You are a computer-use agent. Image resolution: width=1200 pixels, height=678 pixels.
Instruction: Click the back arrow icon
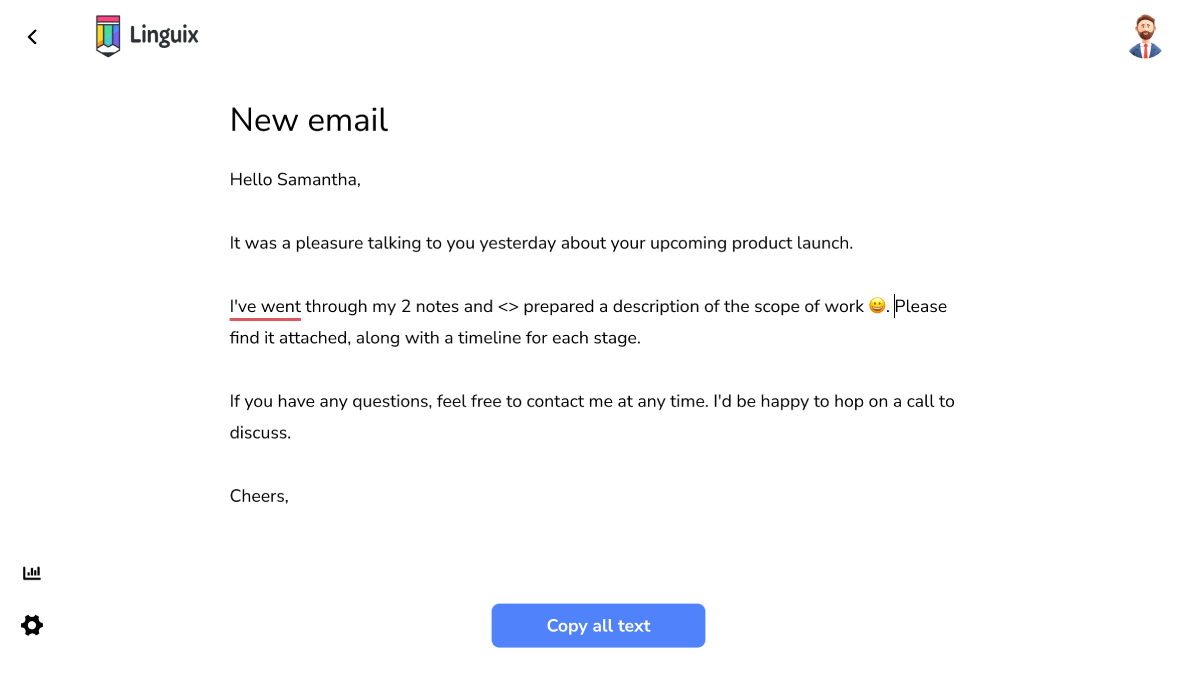pyautogui.click(x=32, y=37)
